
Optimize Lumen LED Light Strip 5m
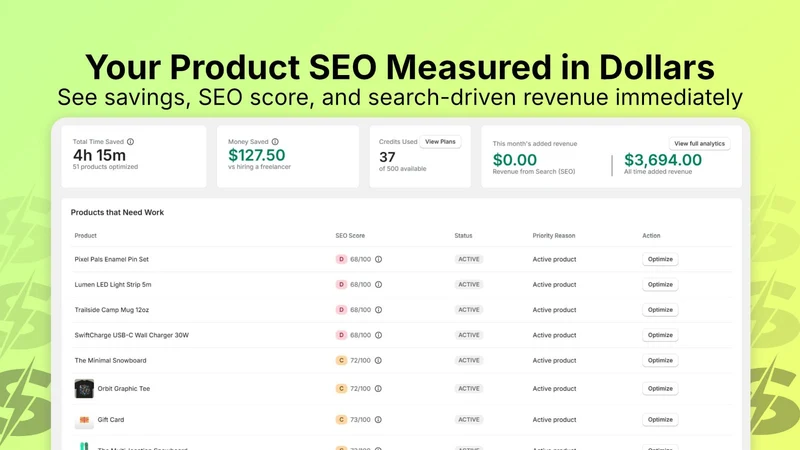click(660, 285)
